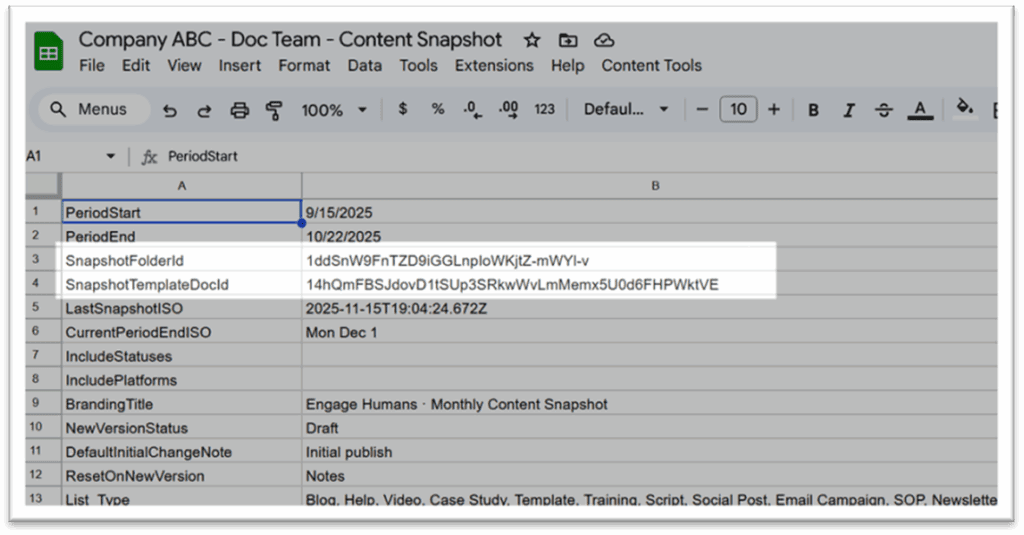Open the Content Tools menu
1024x535 pixels.
651,66
